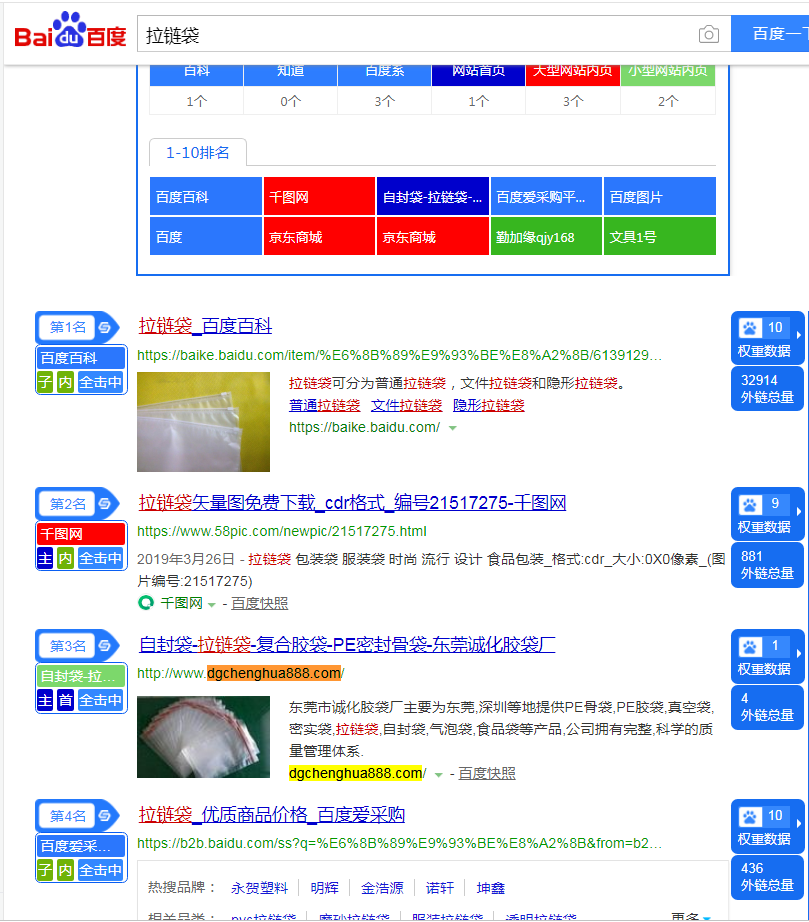Click the 子 tag under 第1名
The height and width of the screenshot is (922, 809).
(45, 382)
